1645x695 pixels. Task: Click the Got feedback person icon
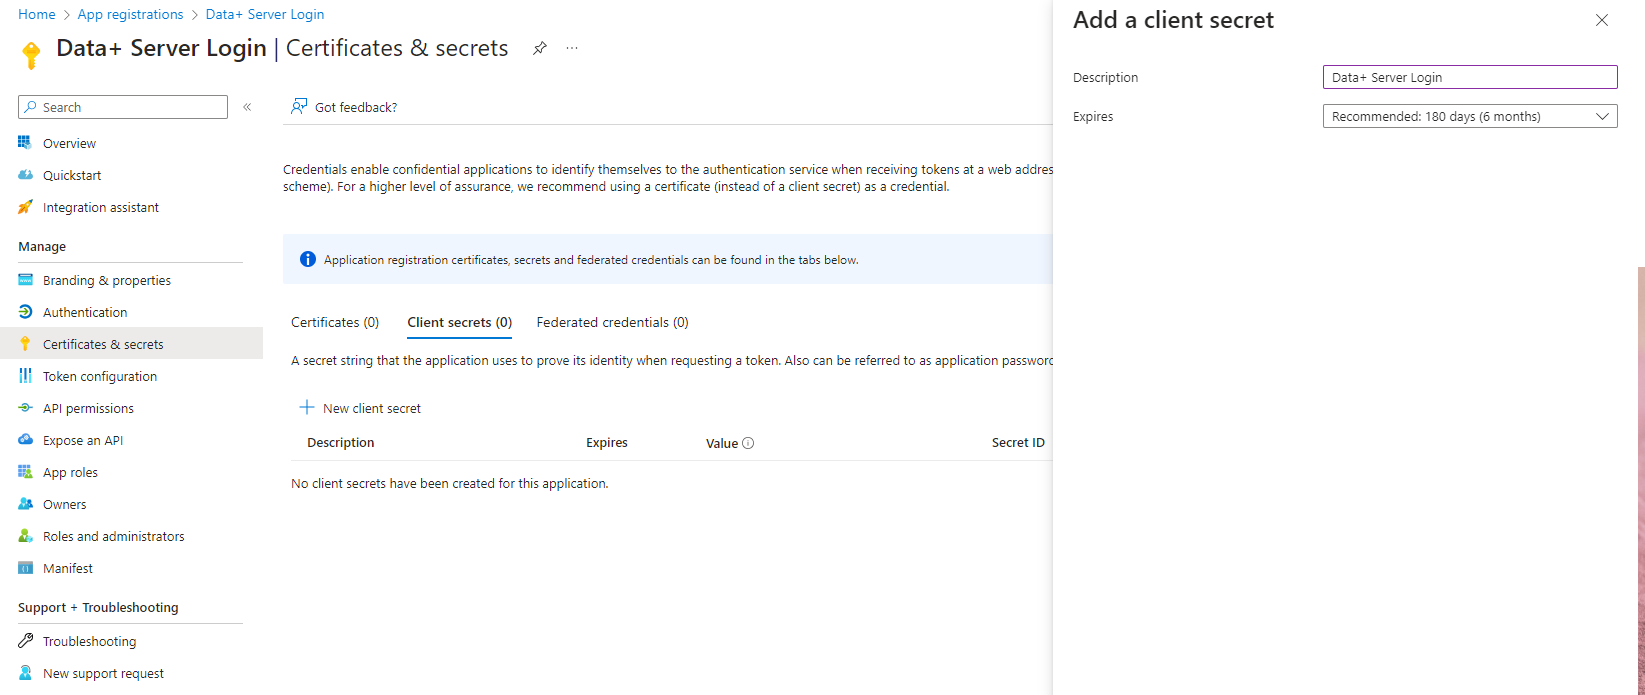tap(298, 107)
